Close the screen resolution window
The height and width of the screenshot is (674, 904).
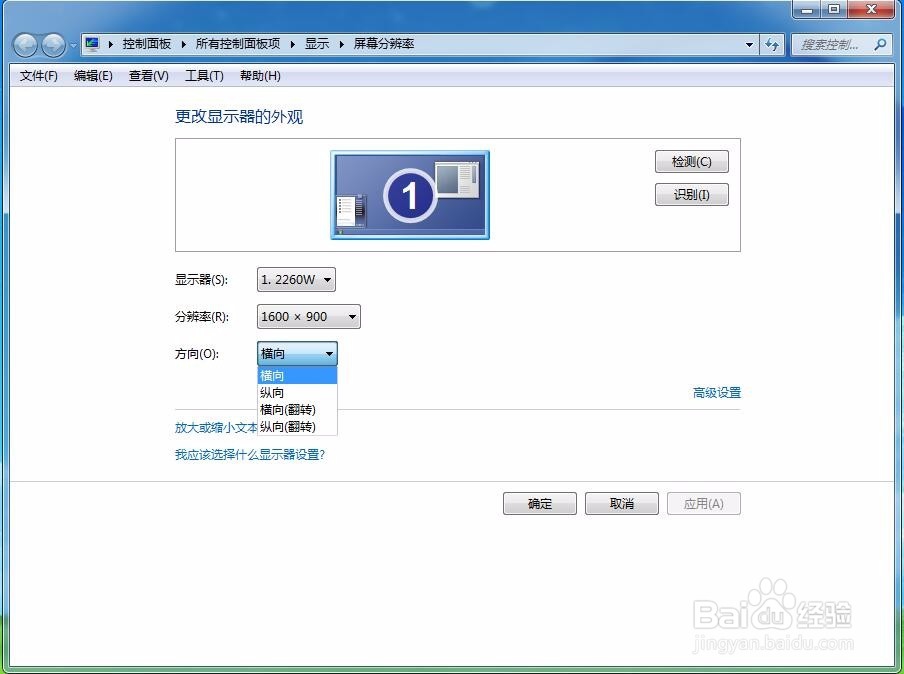(871, 9)
